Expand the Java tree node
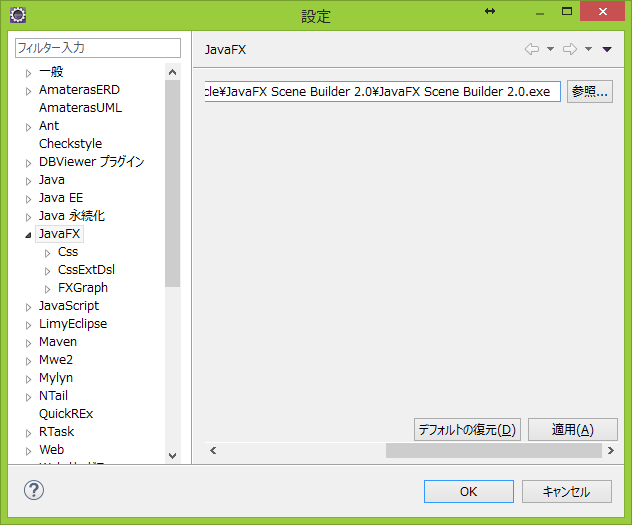The height and width of the screenshot is (525, 632). point(28,181)
